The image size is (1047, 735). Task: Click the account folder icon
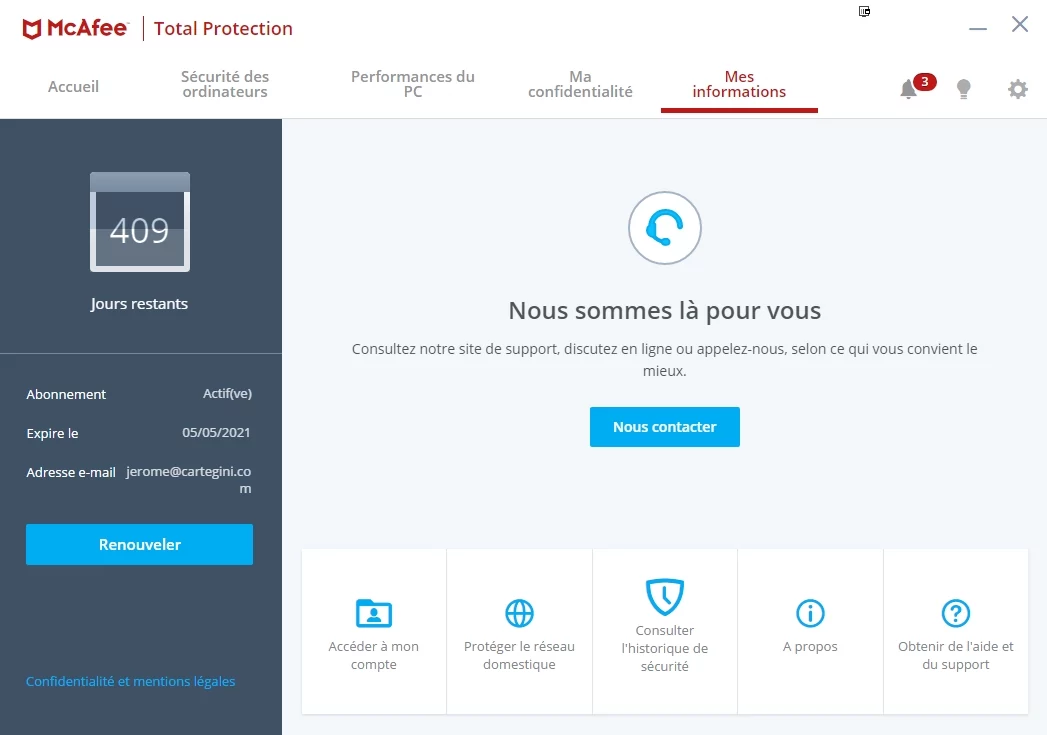click(x=374, y=613)
